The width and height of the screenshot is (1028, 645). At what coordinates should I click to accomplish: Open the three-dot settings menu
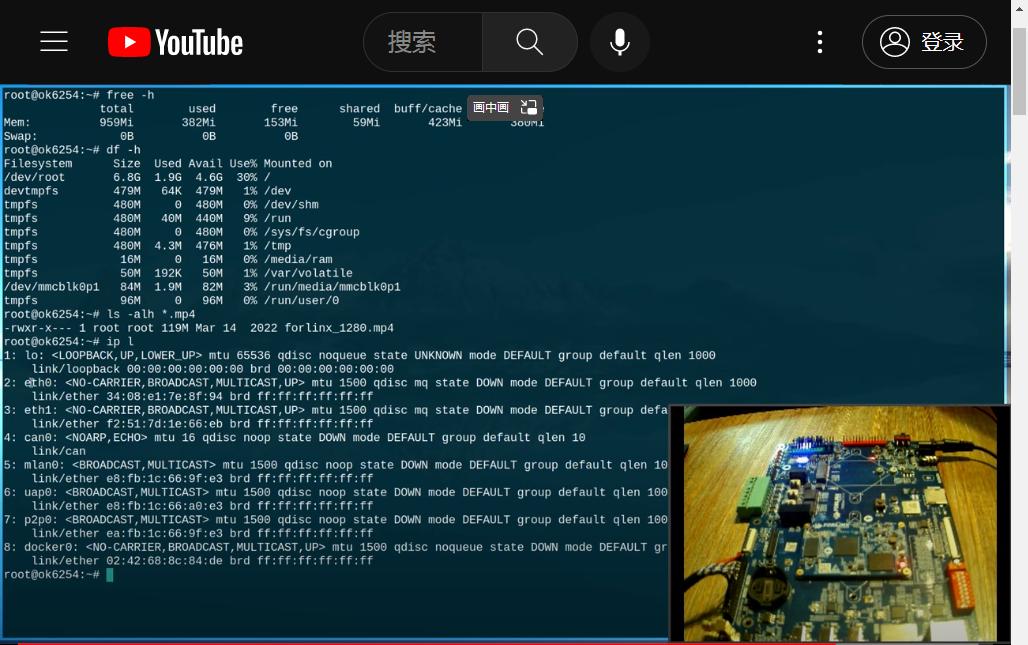[x=820, y=42]
